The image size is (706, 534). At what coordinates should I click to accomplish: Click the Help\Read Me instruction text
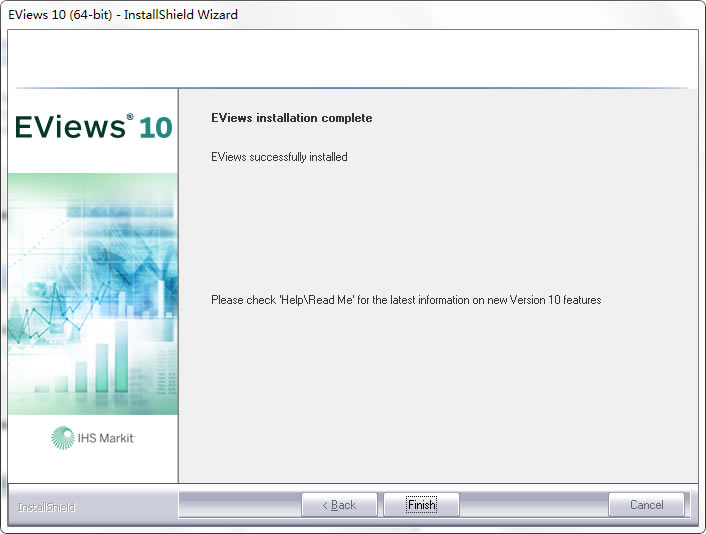pyautogui.click(x=406, y=300)
